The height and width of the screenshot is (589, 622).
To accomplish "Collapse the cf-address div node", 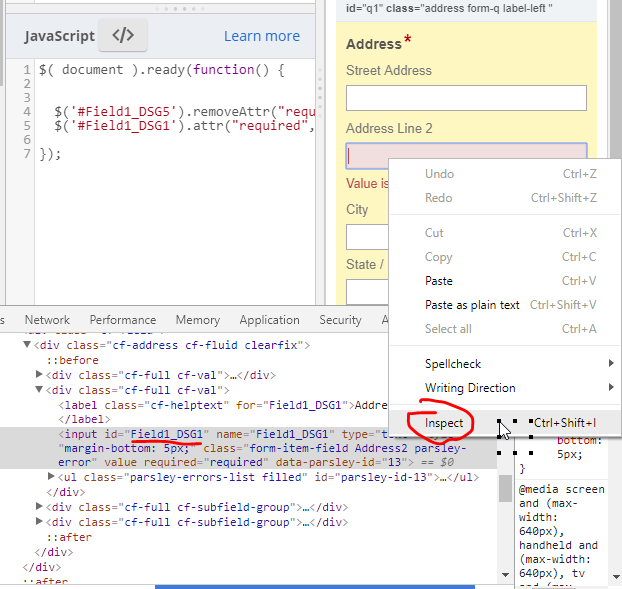I will tap(27, 345).
